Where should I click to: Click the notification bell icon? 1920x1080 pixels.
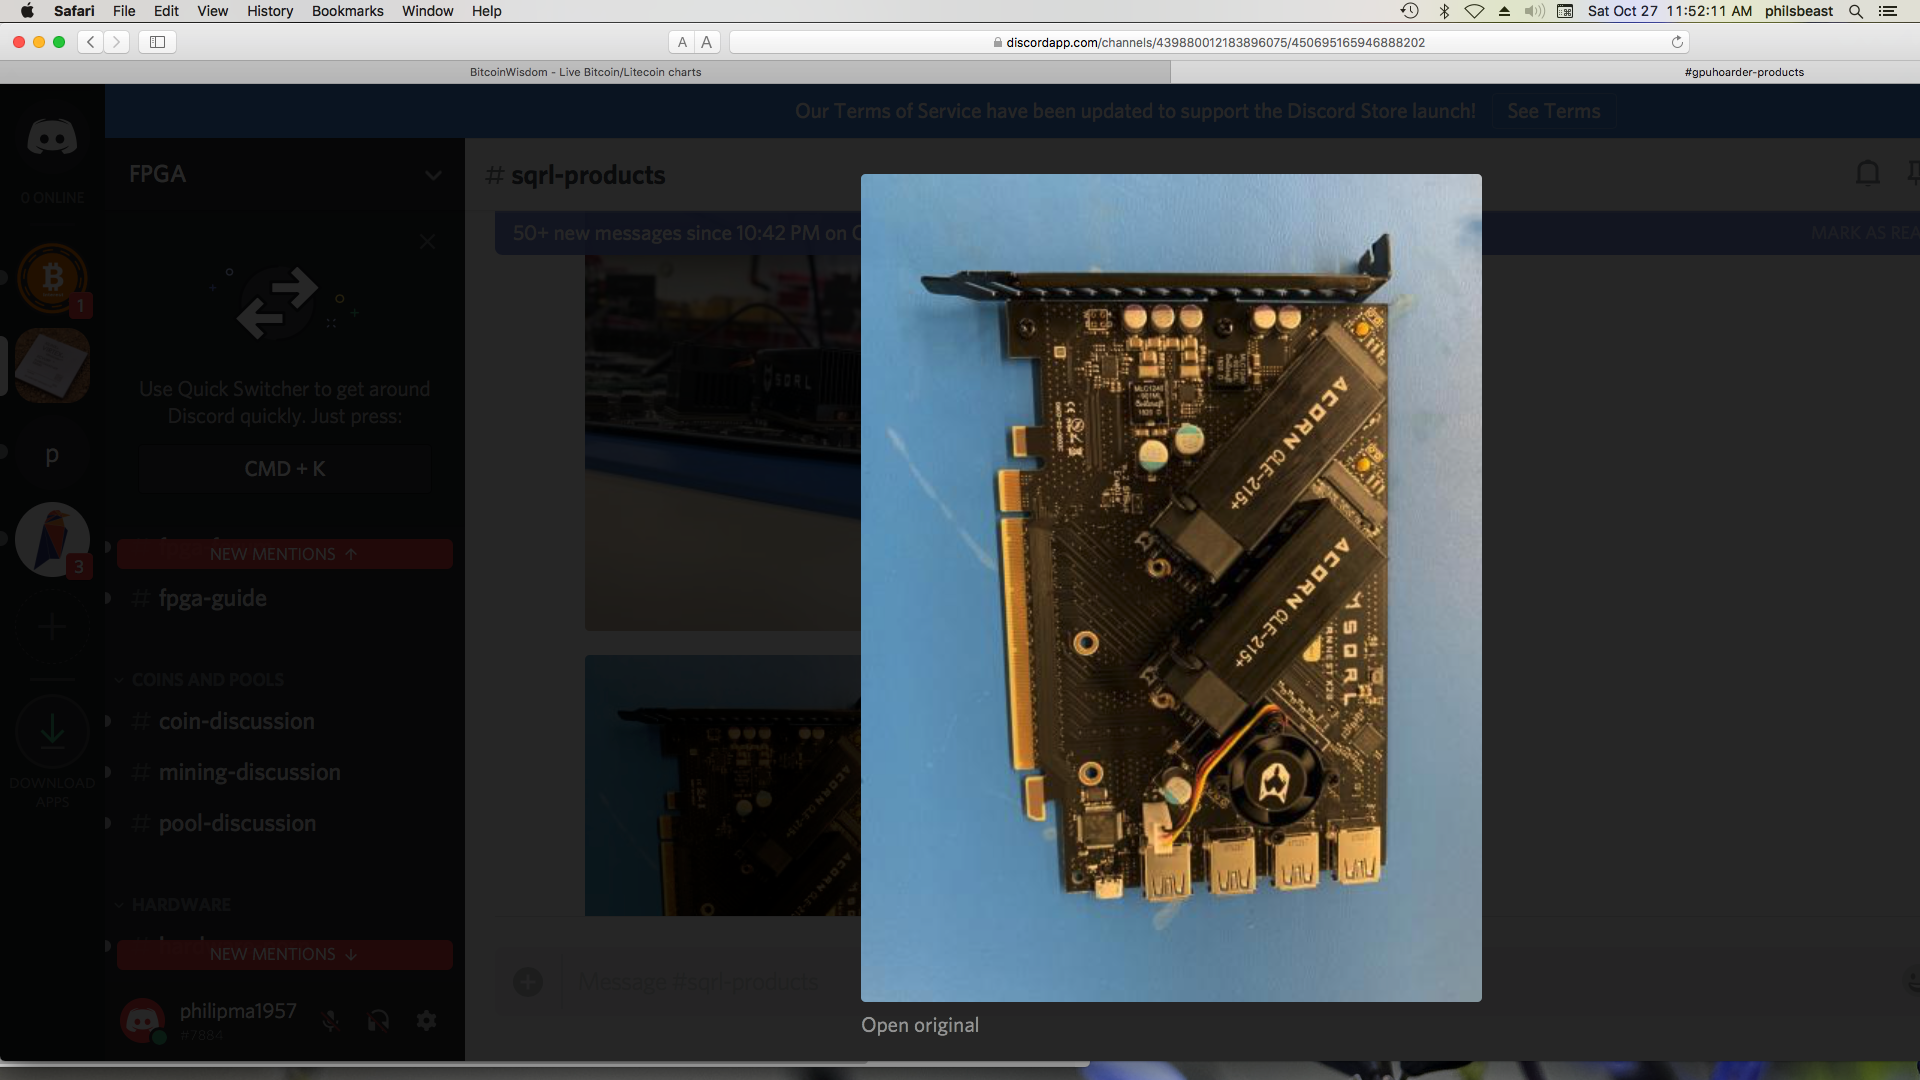(1867, 173)
